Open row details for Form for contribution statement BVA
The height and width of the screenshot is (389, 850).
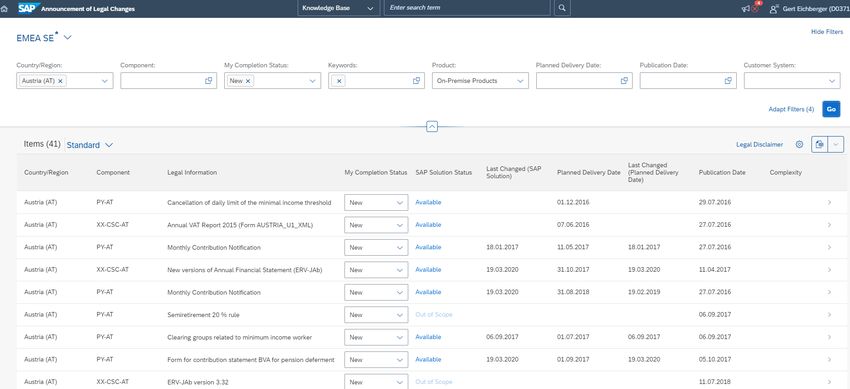coord(829,359)
